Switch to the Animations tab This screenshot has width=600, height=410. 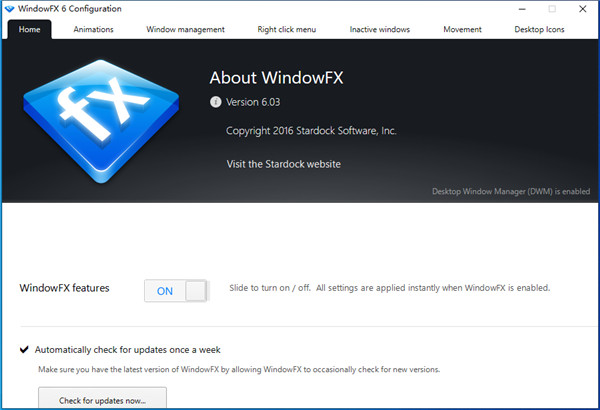pos(93,29)
